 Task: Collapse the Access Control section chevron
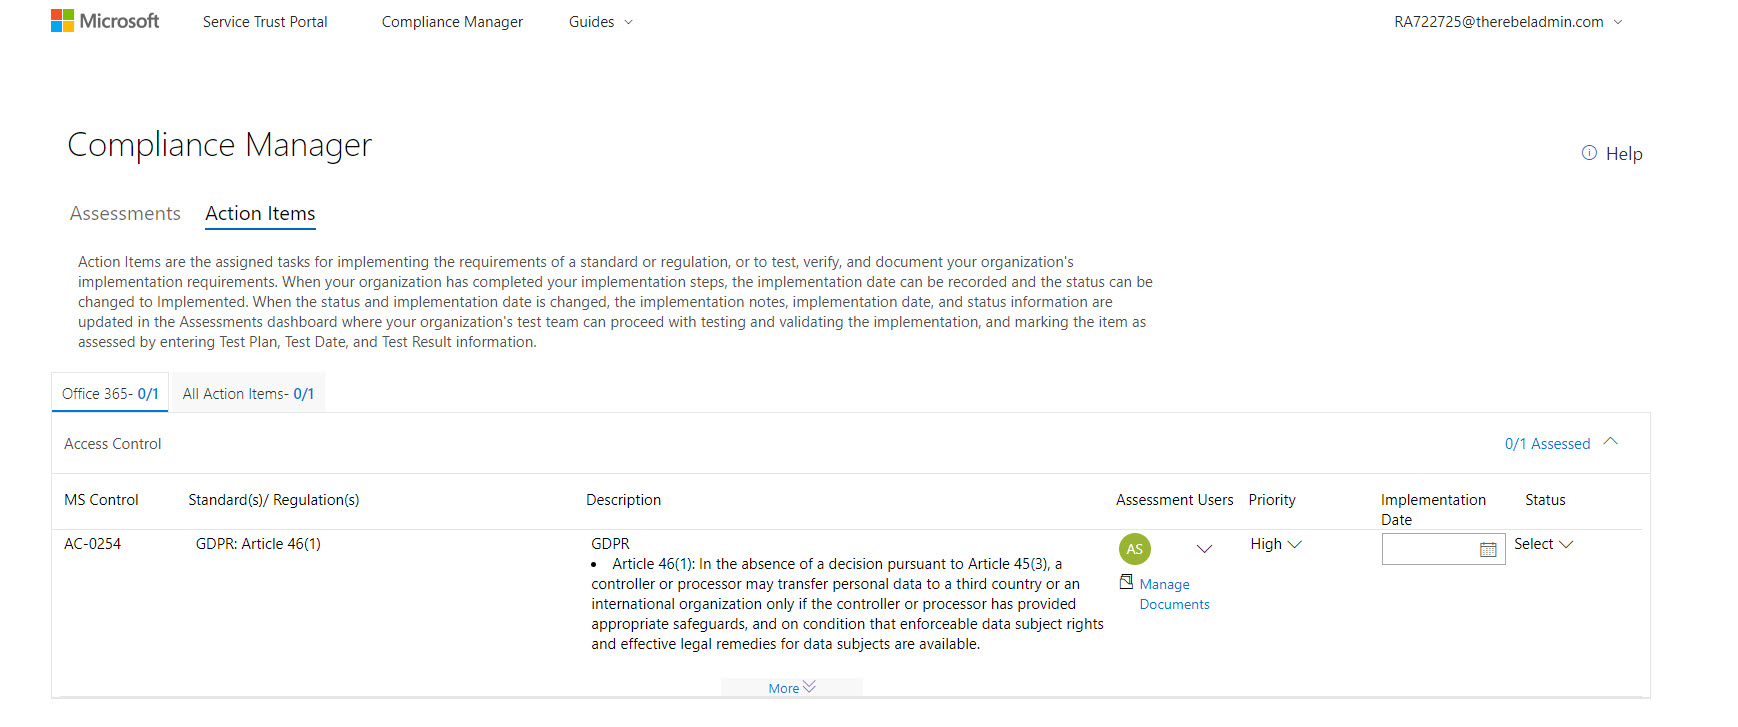[1610, 442]
